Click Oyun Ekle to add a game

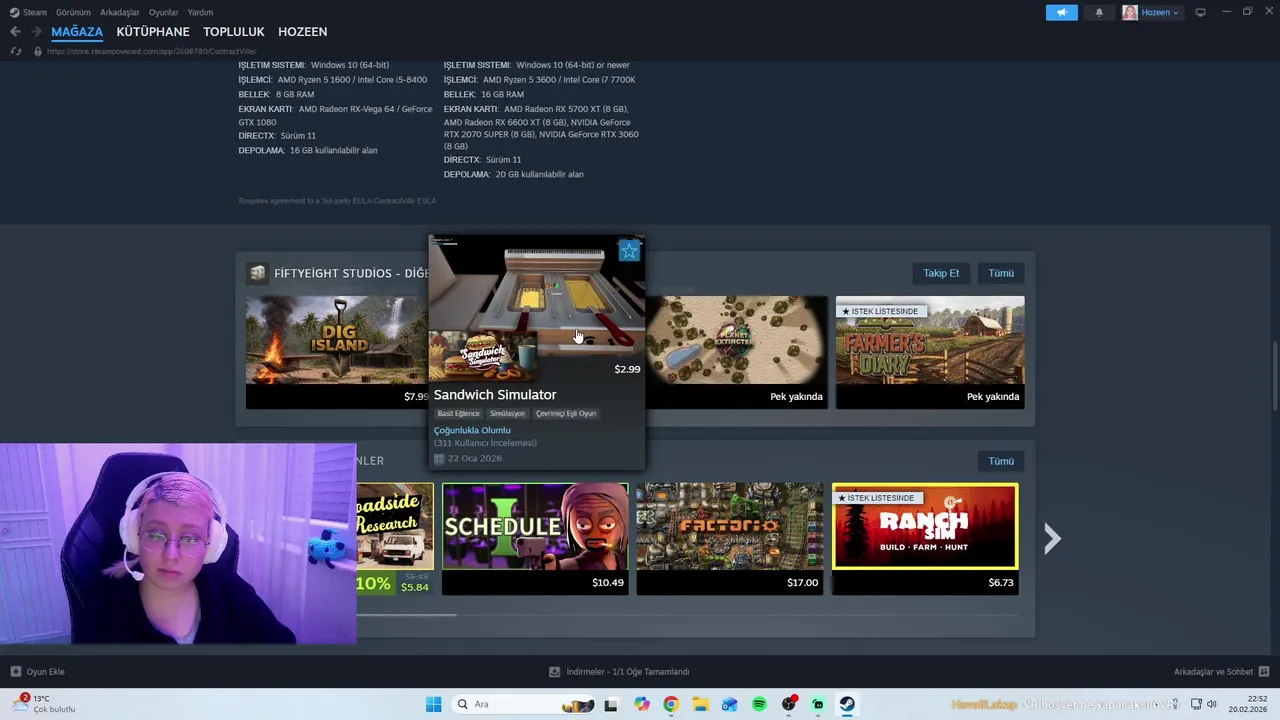click(38, 672)
